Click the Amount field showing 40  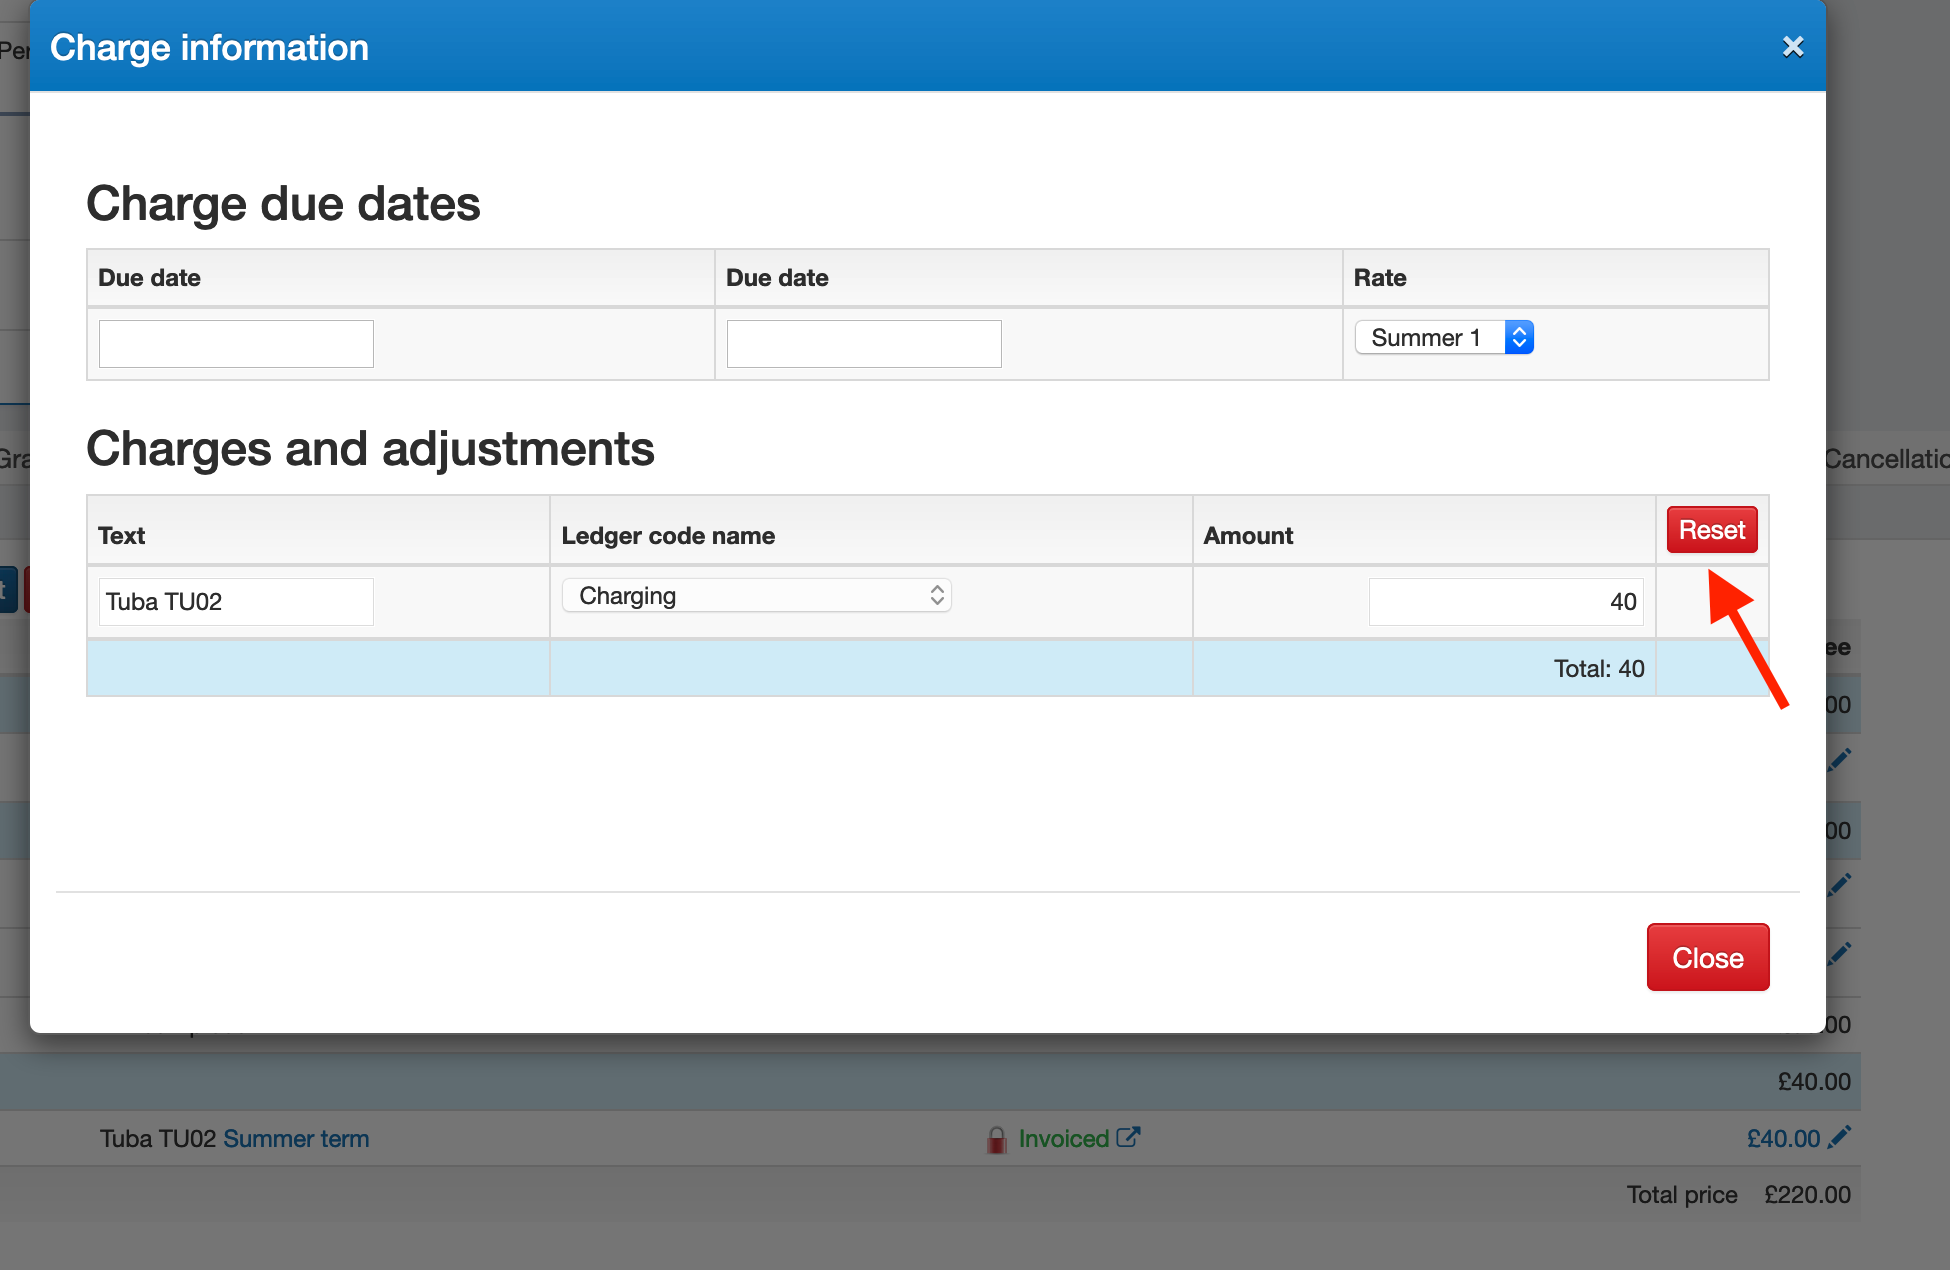1505,602
